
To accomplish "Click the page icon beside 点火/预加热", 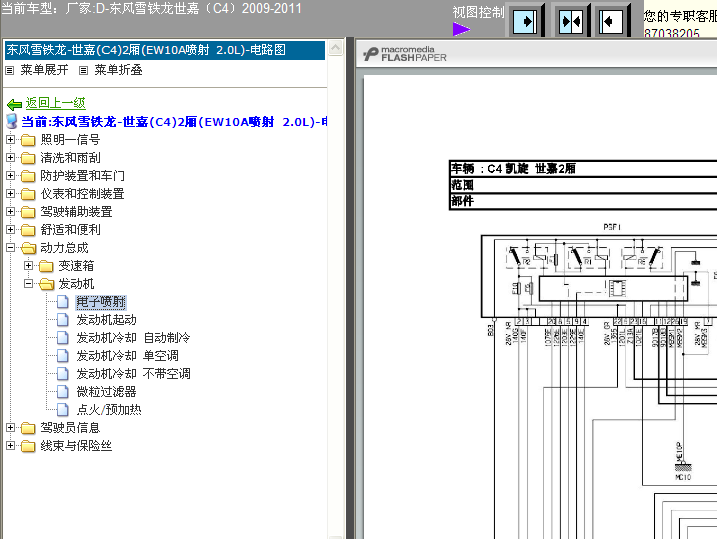I will click(63, 410).
